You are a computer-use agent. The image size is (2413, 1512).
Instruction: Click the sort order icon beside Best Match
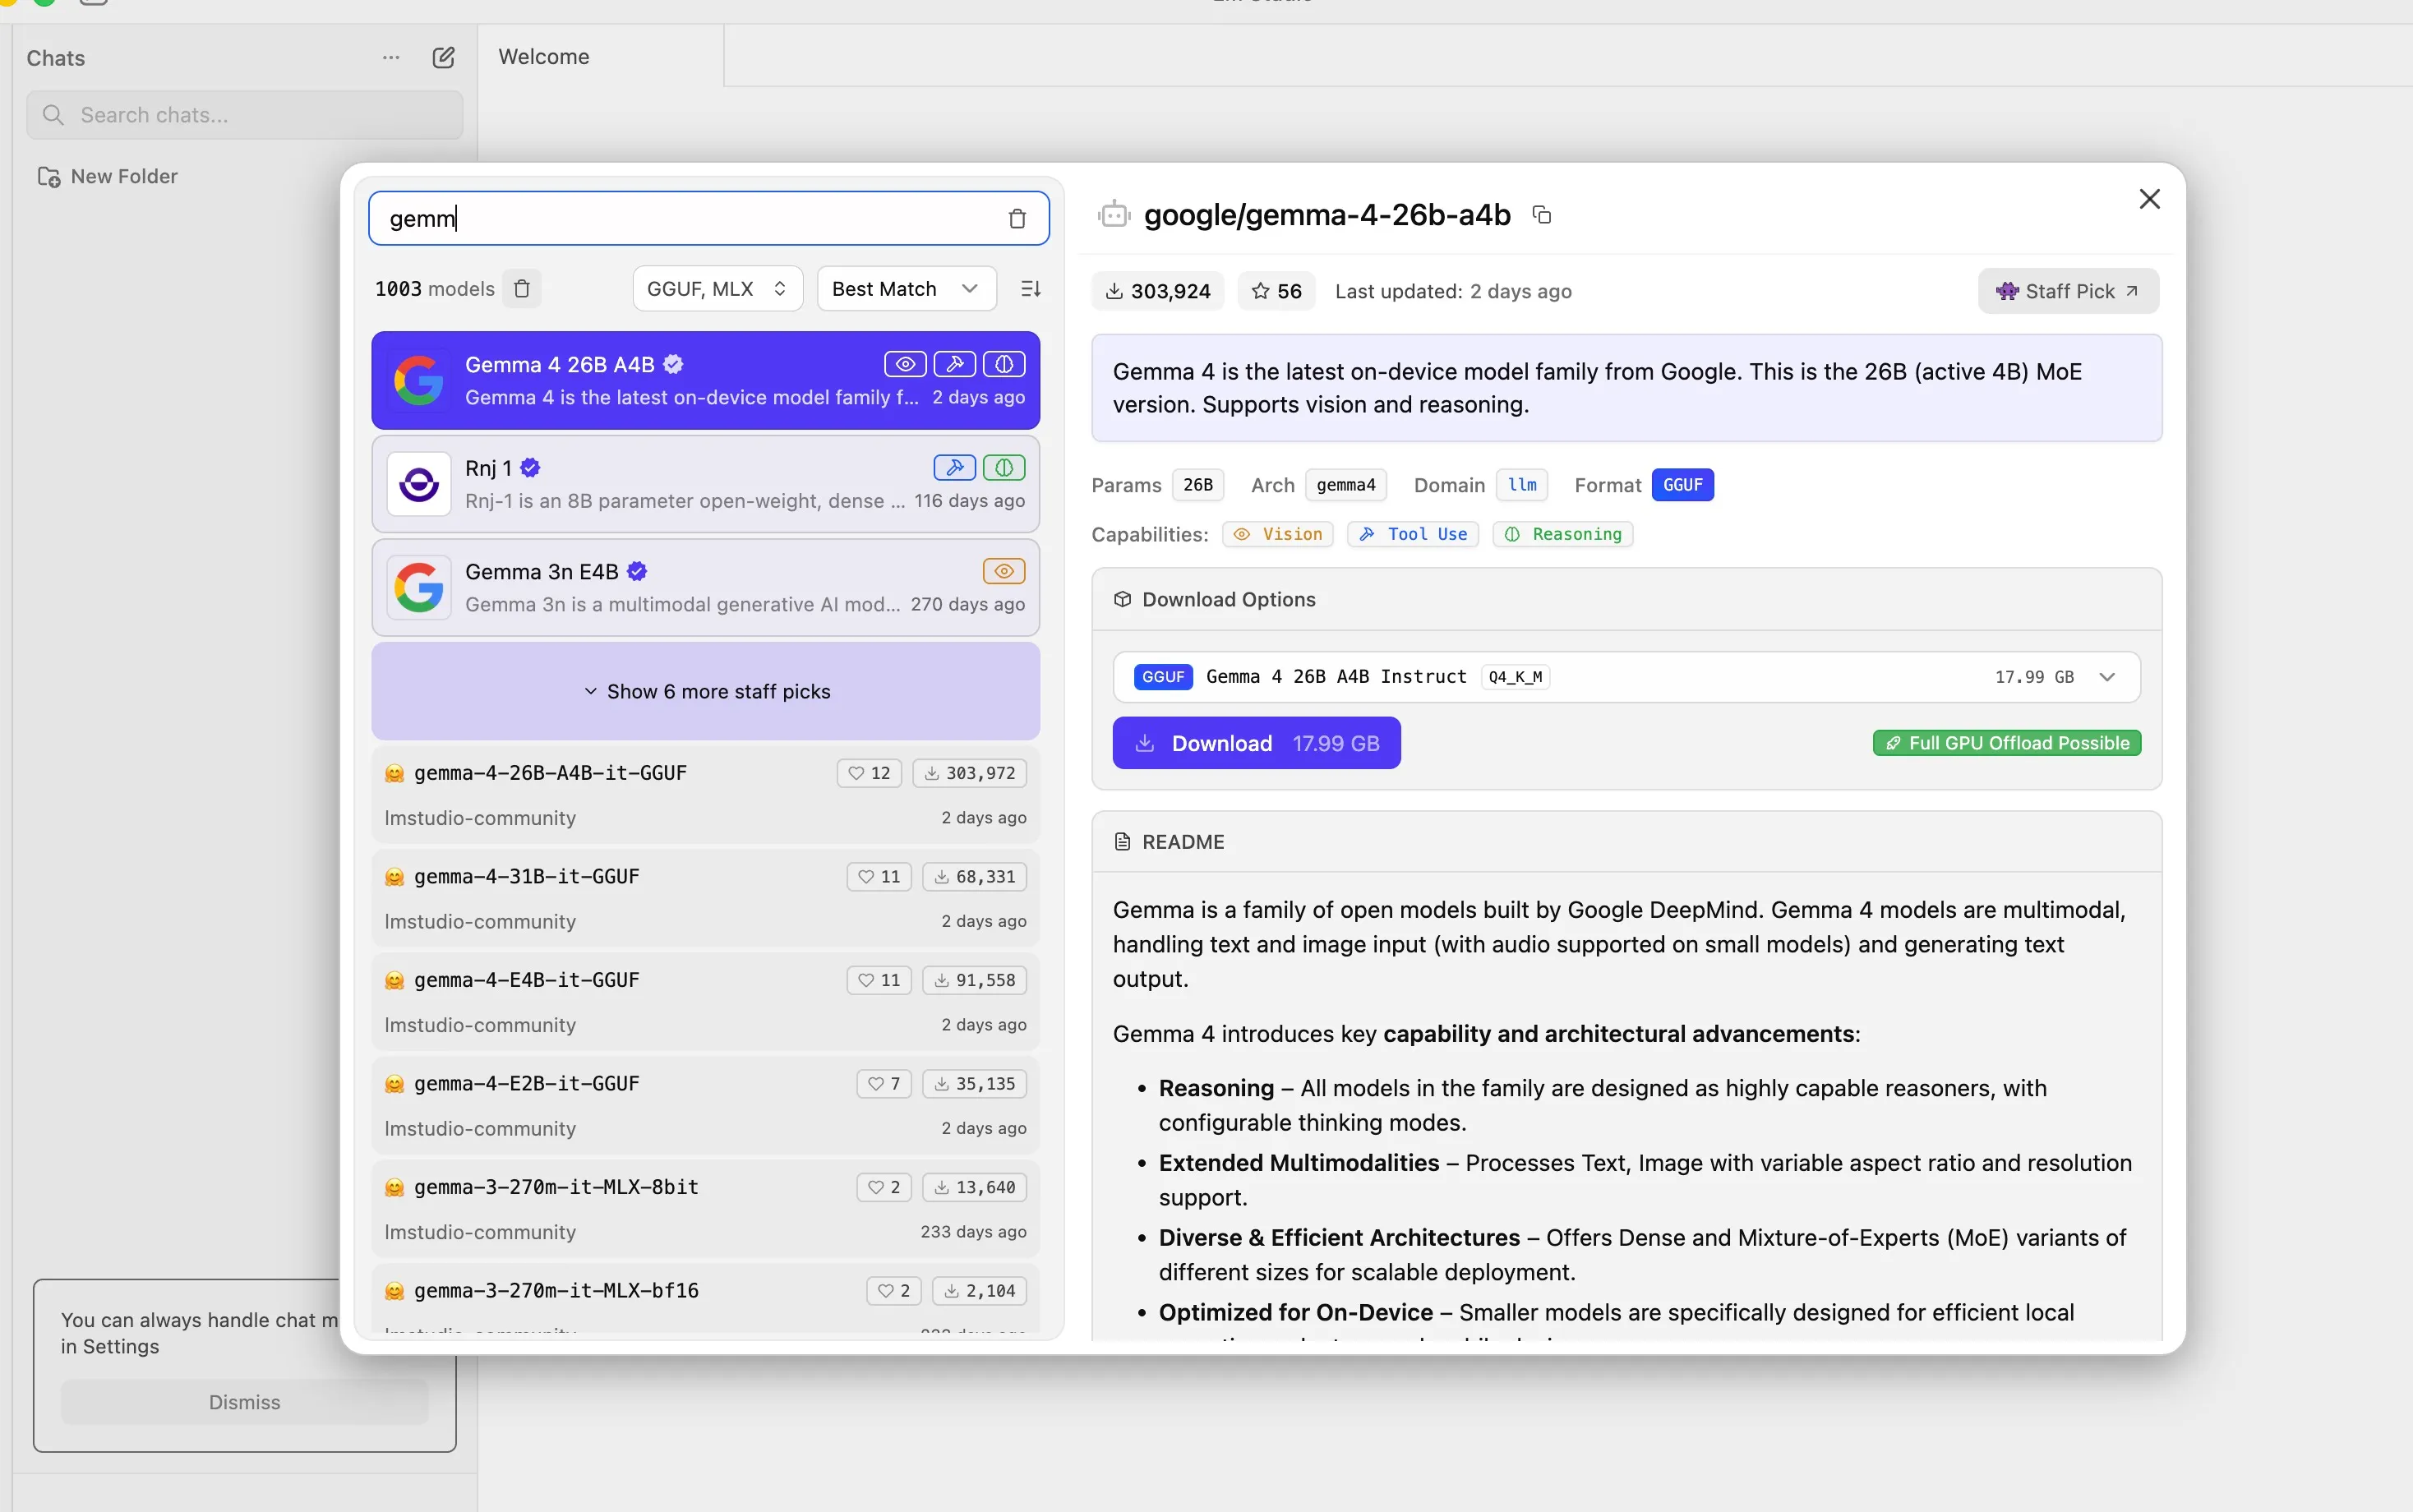pos(1030,289)
